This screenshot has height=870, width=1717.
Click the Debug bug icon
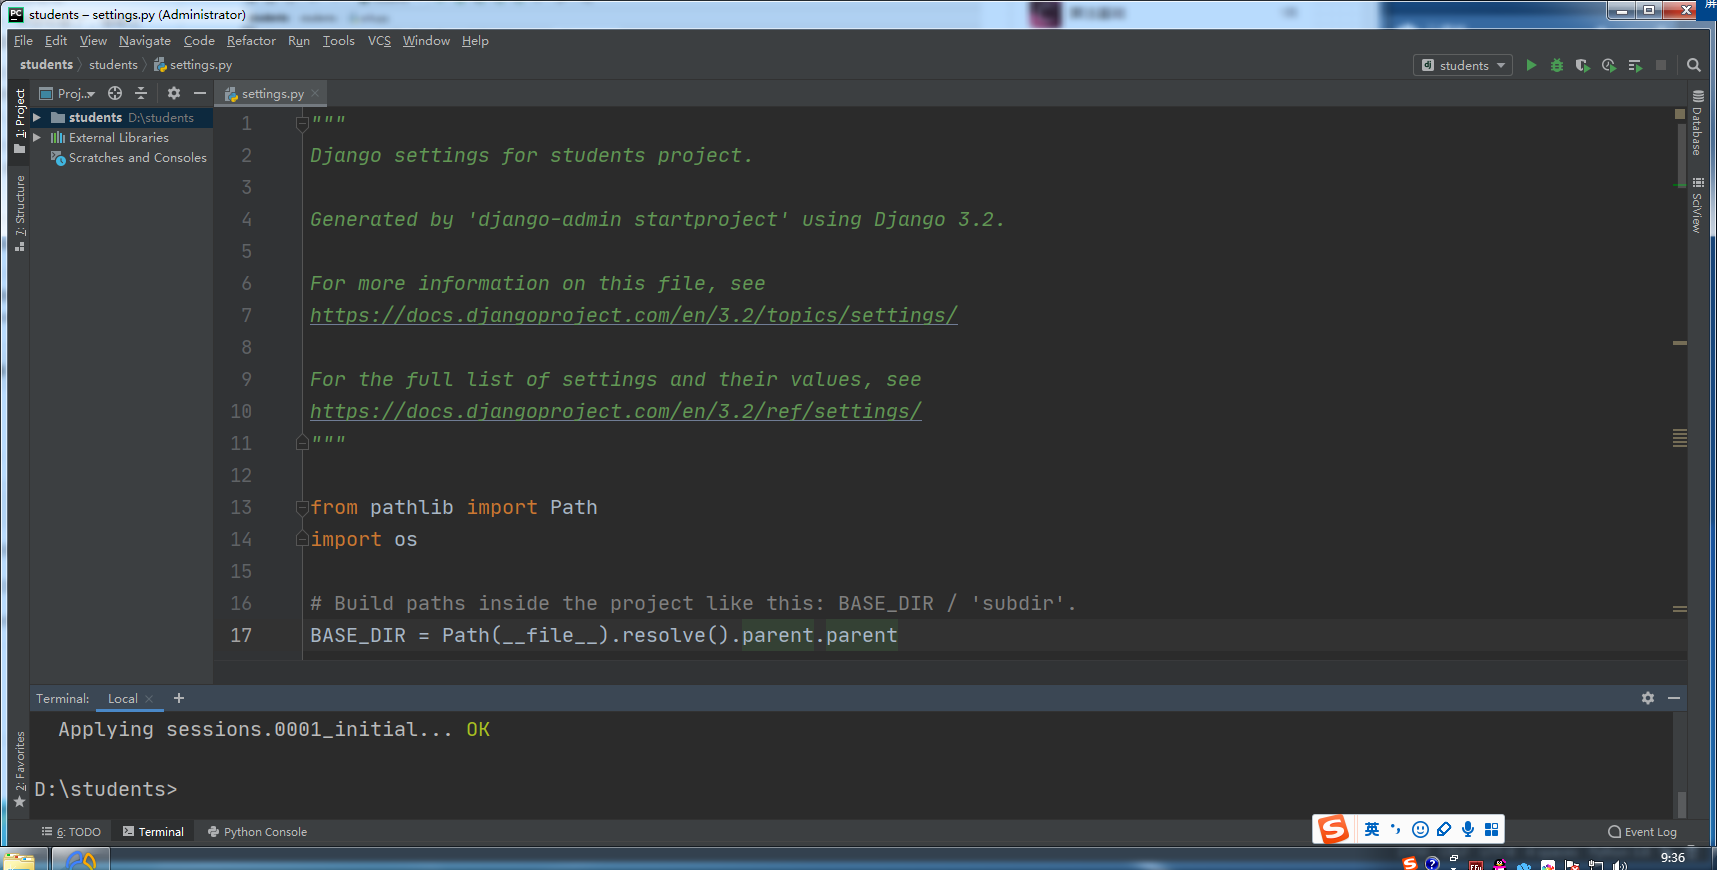pos(1557,65)
